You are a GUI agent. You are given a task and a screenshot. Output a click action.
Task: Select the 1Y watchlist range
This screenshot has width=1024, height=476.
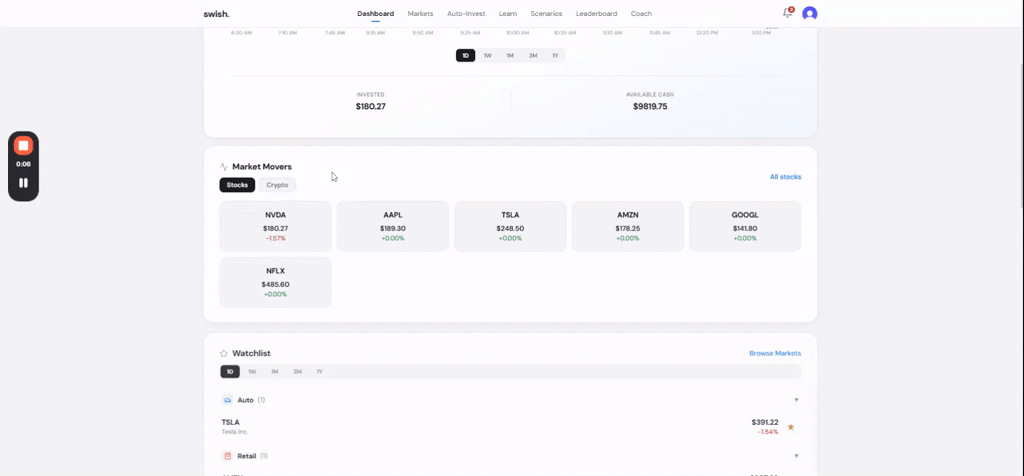point(319,372)
